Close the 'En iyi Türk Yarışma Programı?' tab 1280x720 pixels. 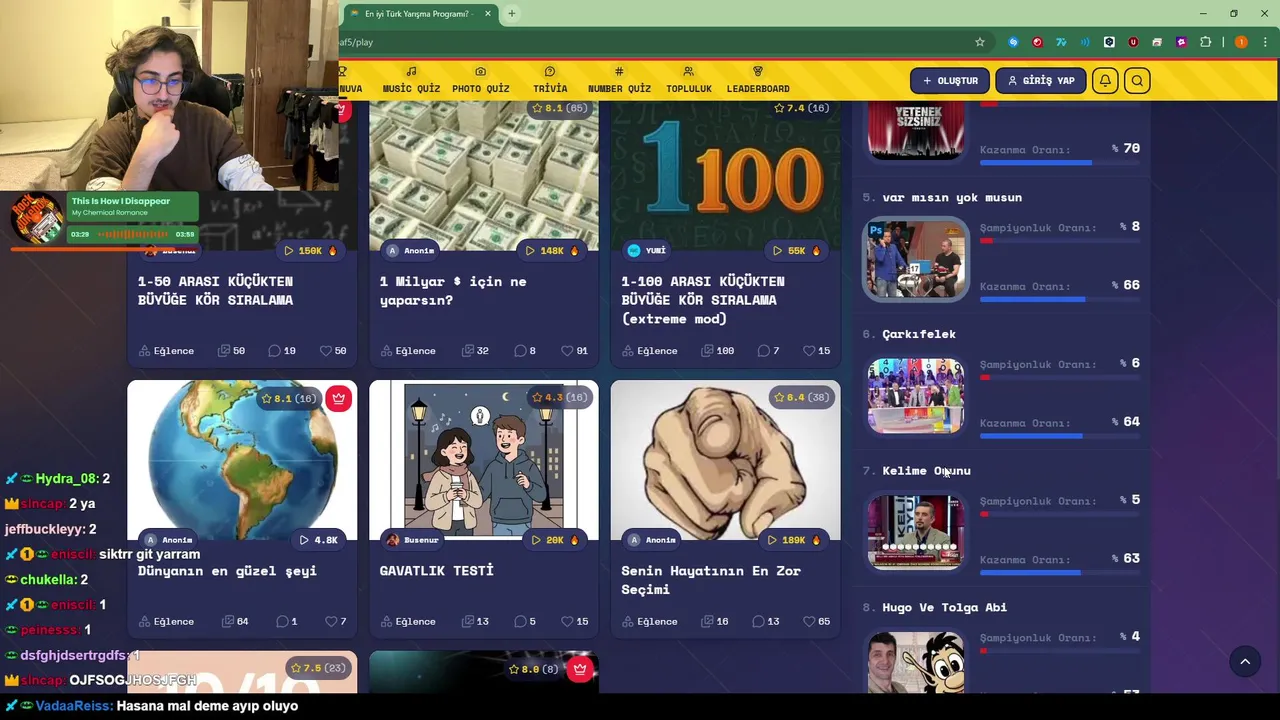tap(488, 13)
